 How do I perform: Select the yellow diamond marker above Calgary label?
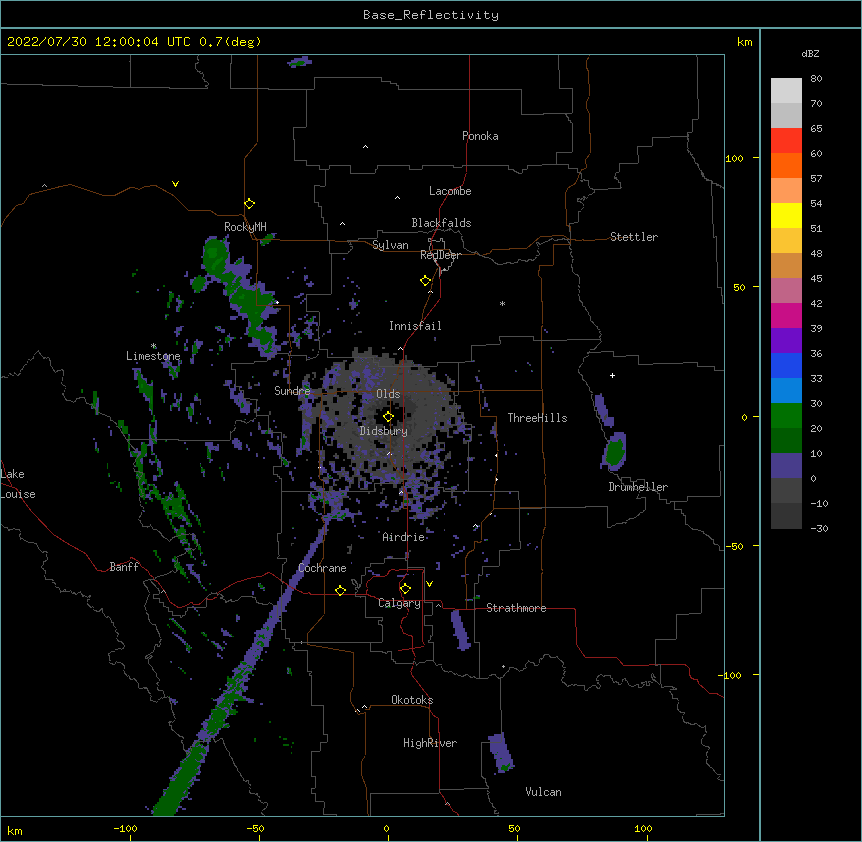click(x=405, y=589)
